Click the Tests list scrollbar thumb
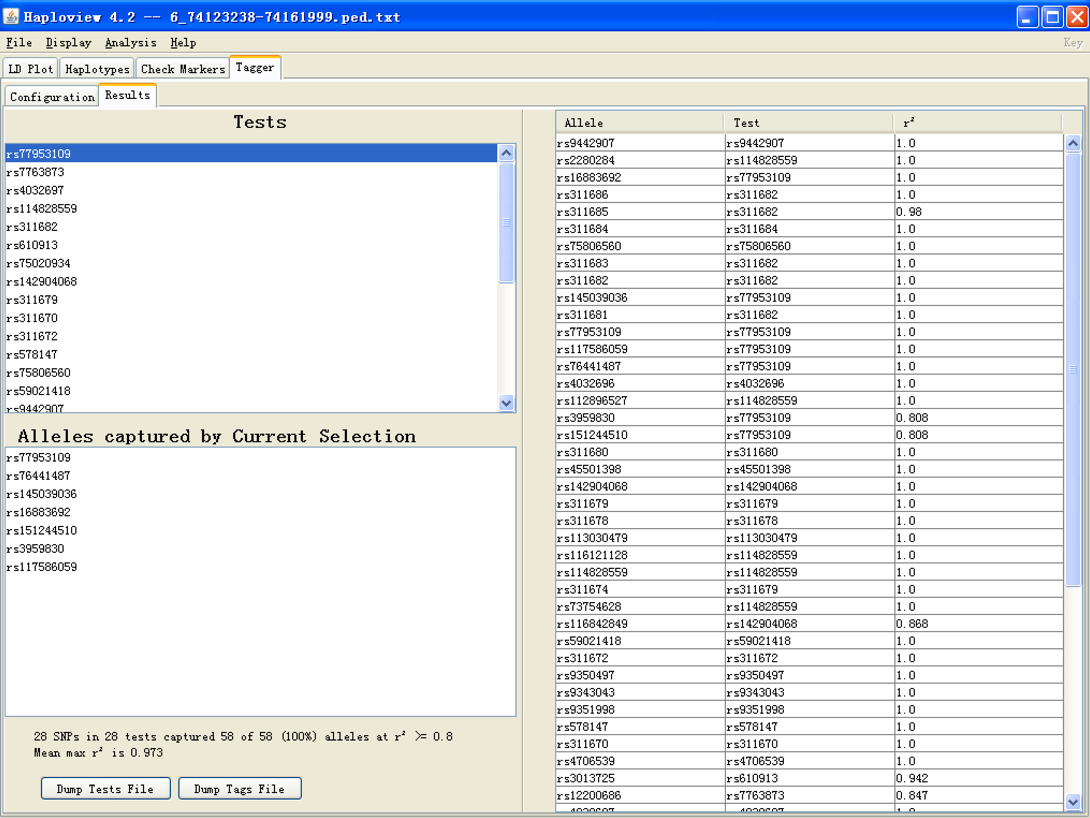This screenshot has height=818, width=1090. click(506, 222)
